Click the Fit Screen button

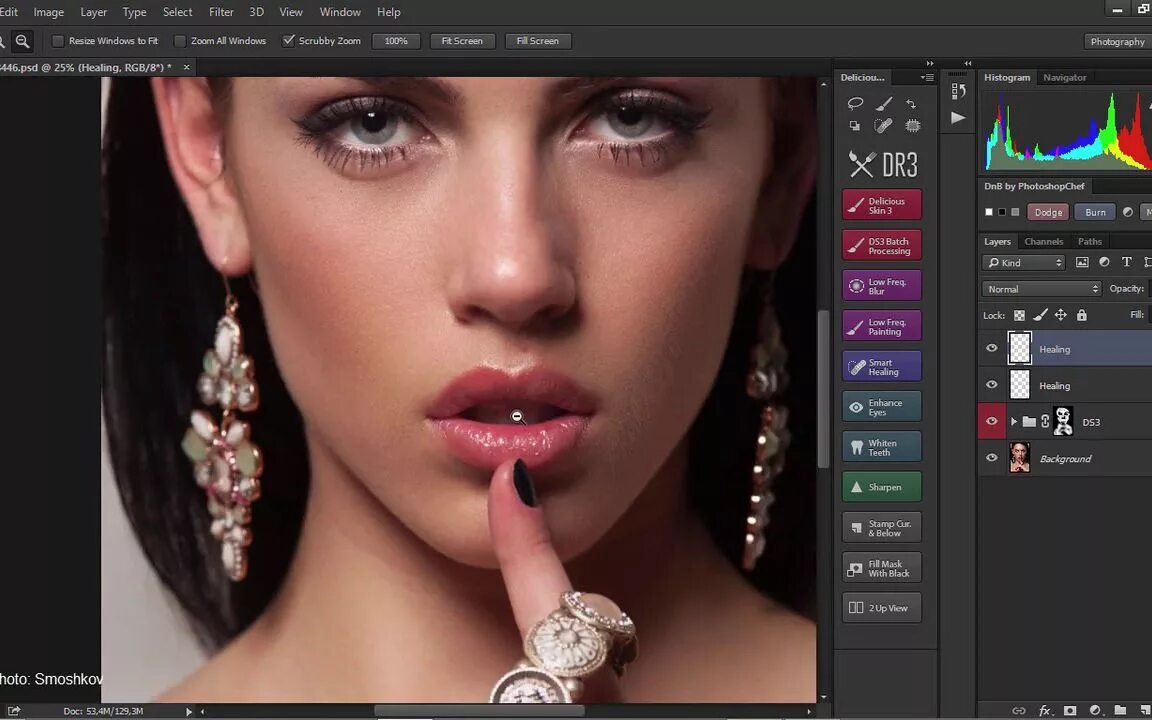(462, 41)
